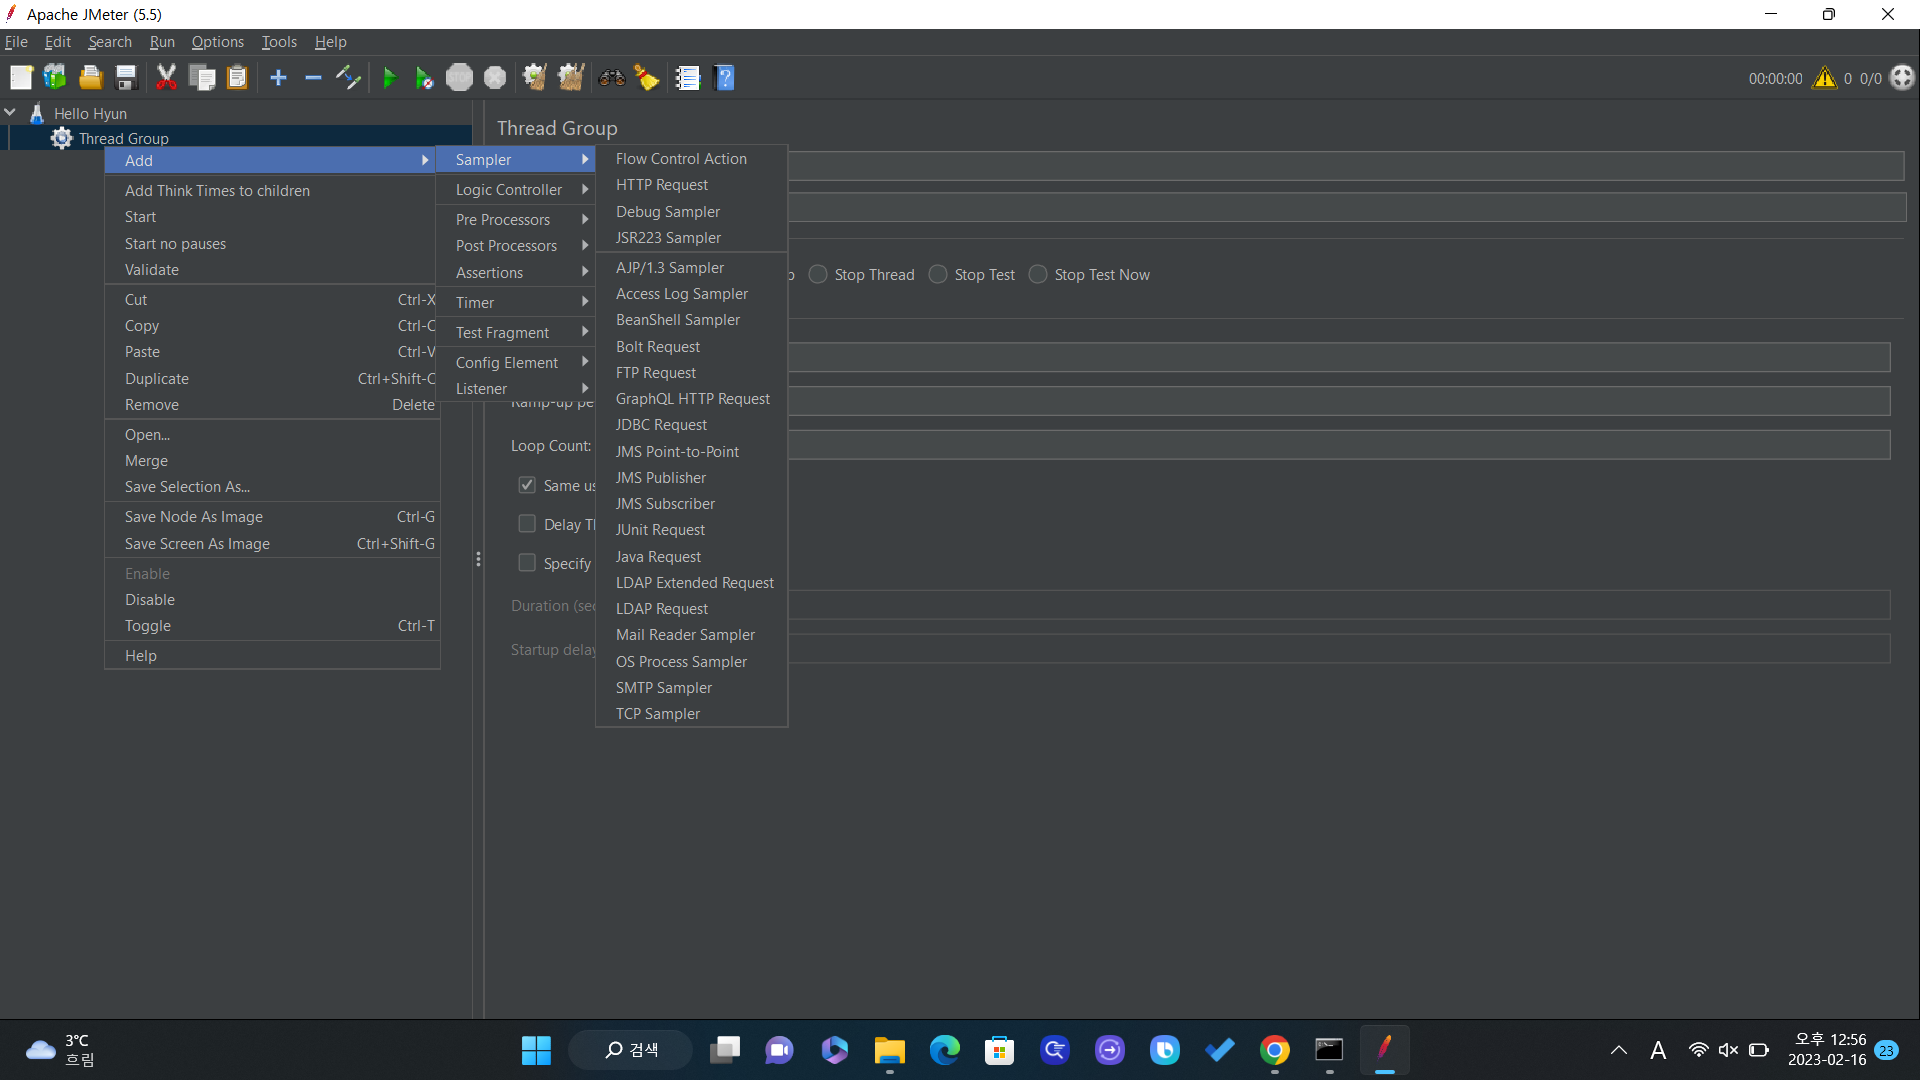Image resolution: width=1920 pixels, height=1080 pixels.
Task: Open the File menu
Action: coord(16,42)
